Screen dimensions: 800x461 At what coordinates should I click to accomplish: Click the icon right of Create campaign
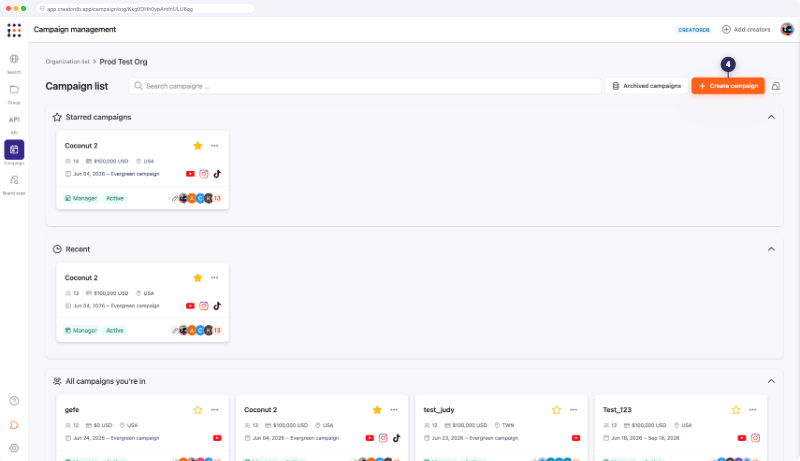click(776, 86)
